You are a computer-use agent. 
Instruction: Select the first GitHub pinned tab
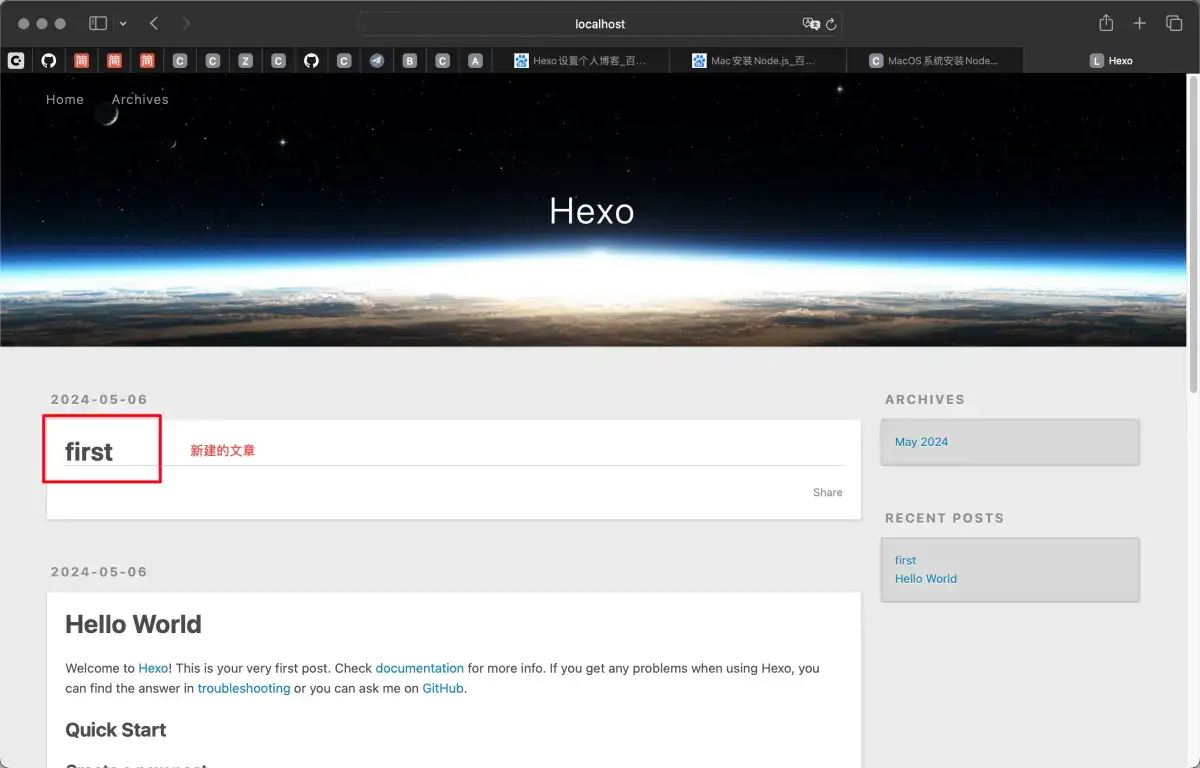click(49, 61)
